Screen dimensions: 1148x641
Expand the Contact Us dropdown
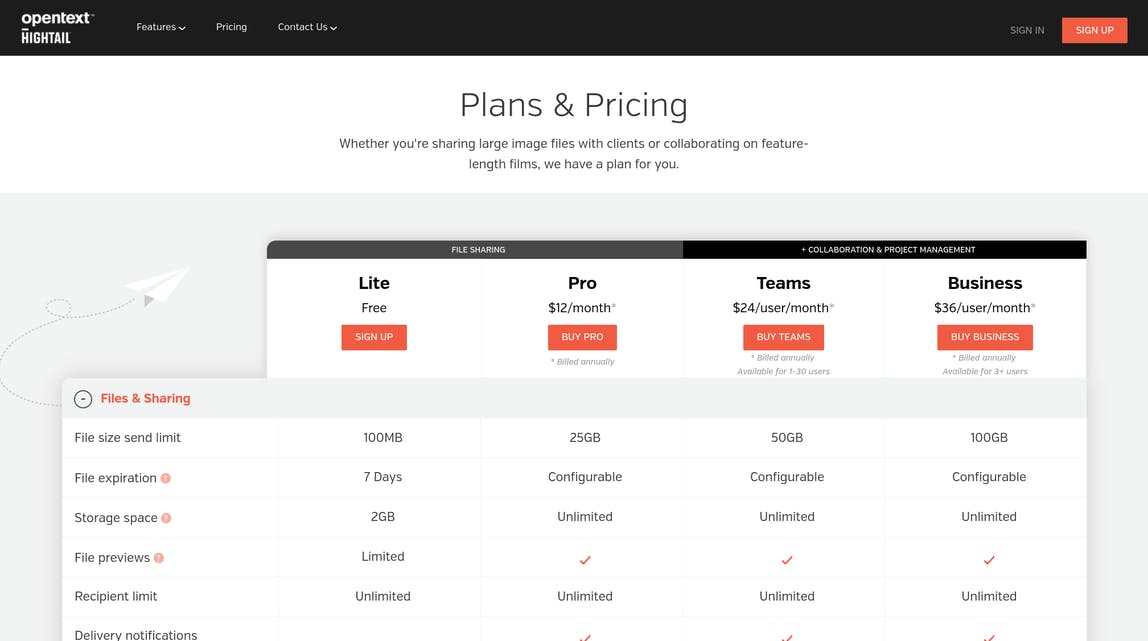click(307, 27)
